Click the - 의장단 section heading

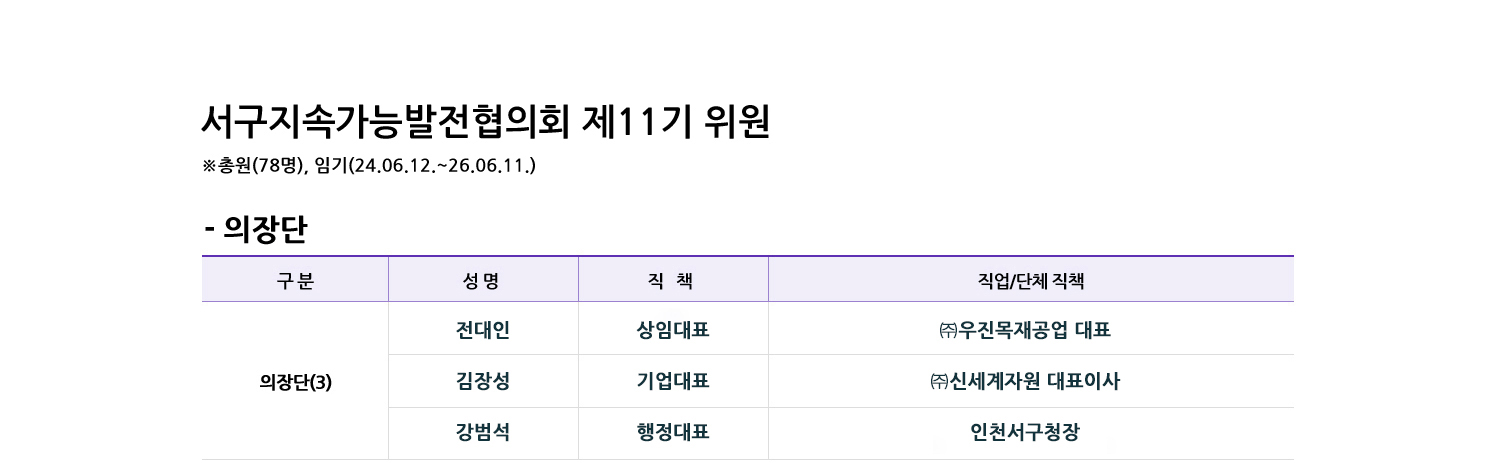[256, 231]
